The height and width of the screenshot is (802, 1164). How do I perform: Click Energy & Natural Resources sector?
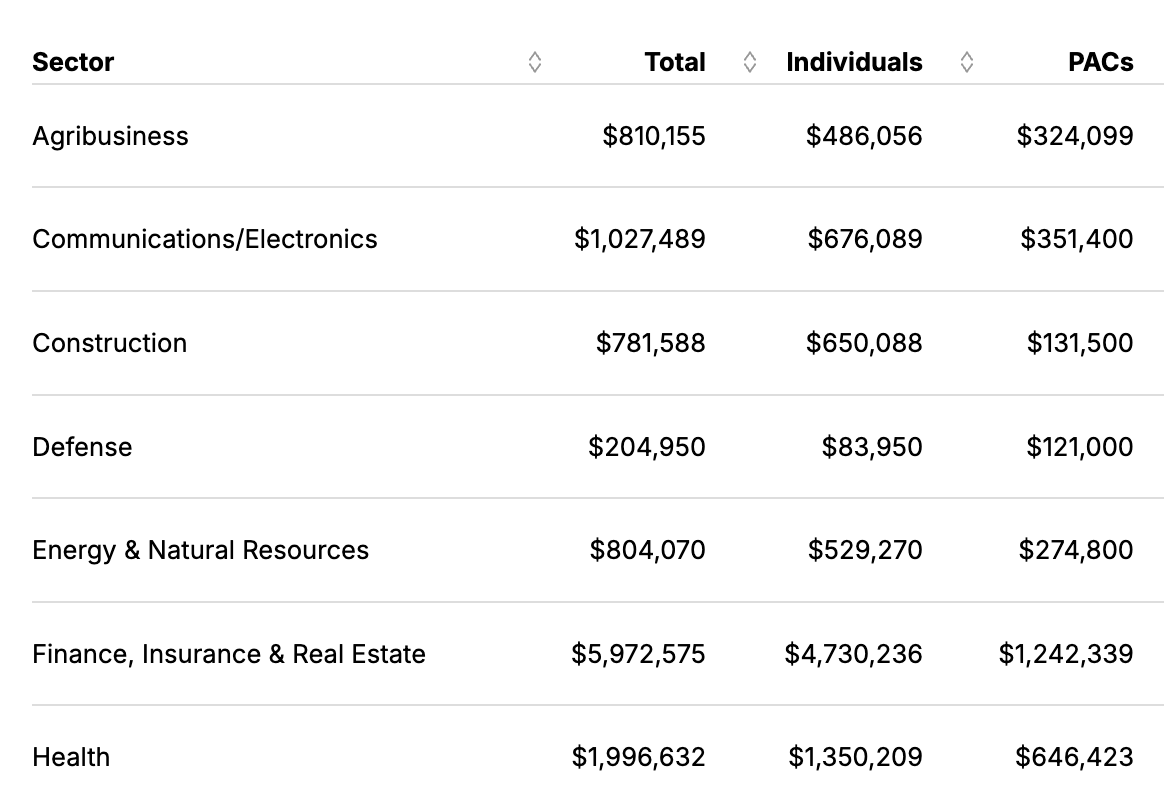[x=200, y=550]
